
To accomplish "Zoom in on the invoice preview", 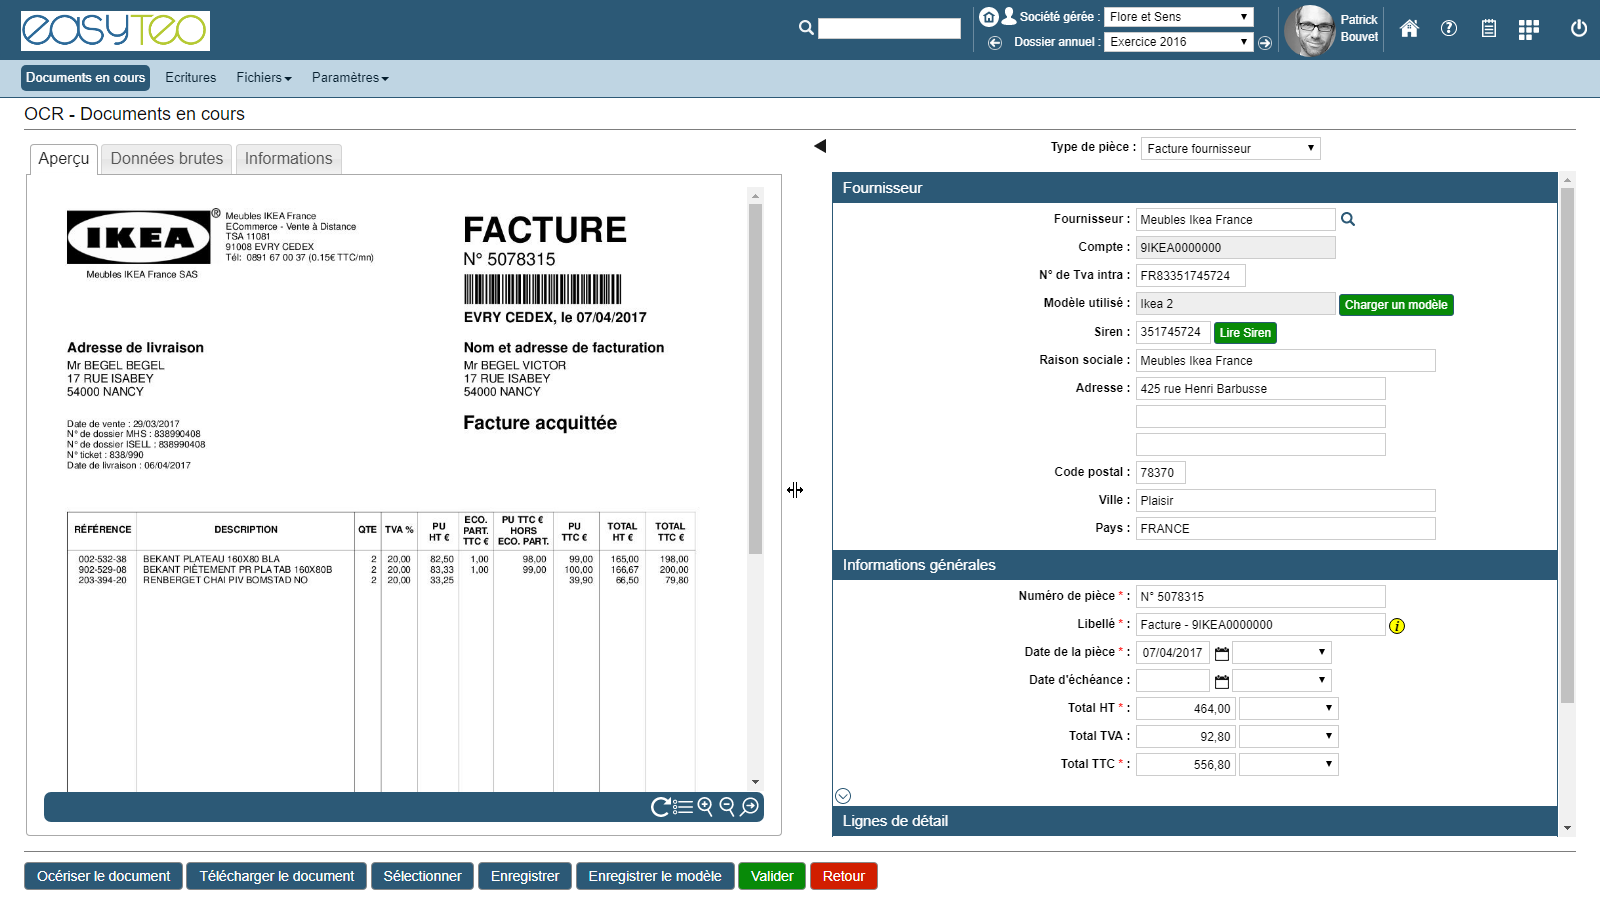I will pos(705,806).
